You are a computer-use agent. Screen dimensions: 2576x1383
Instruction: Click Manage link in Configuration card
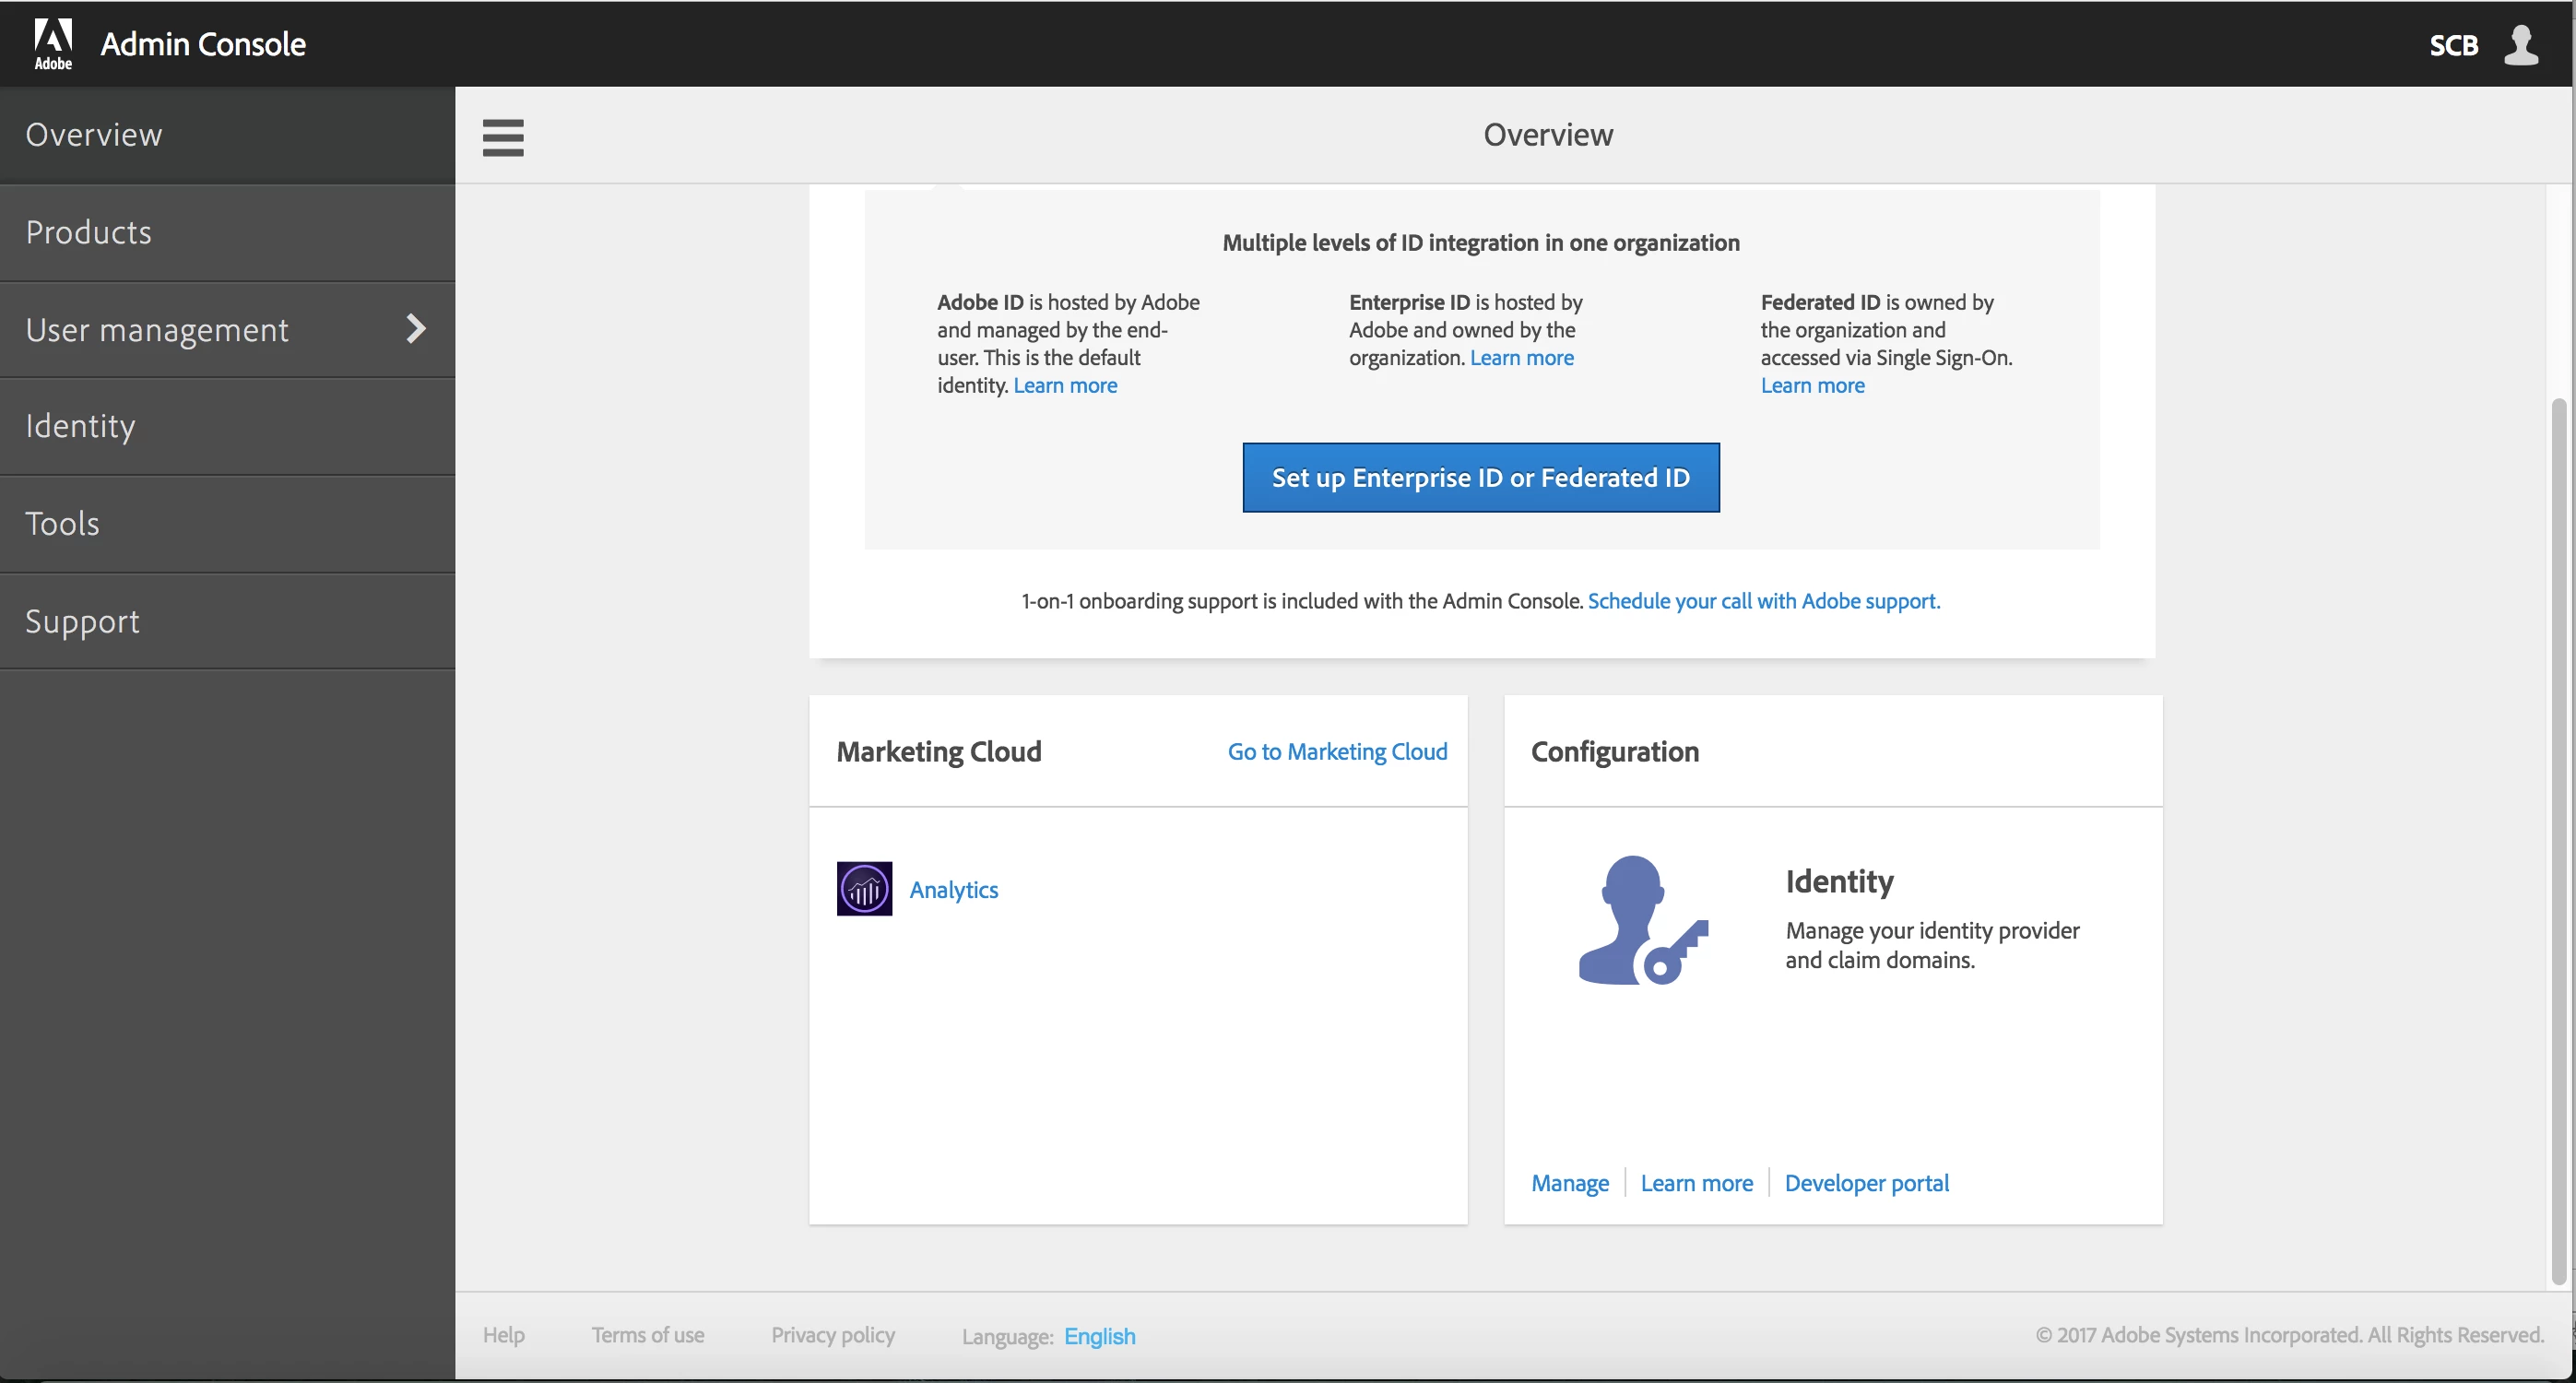(1570, 1183)
